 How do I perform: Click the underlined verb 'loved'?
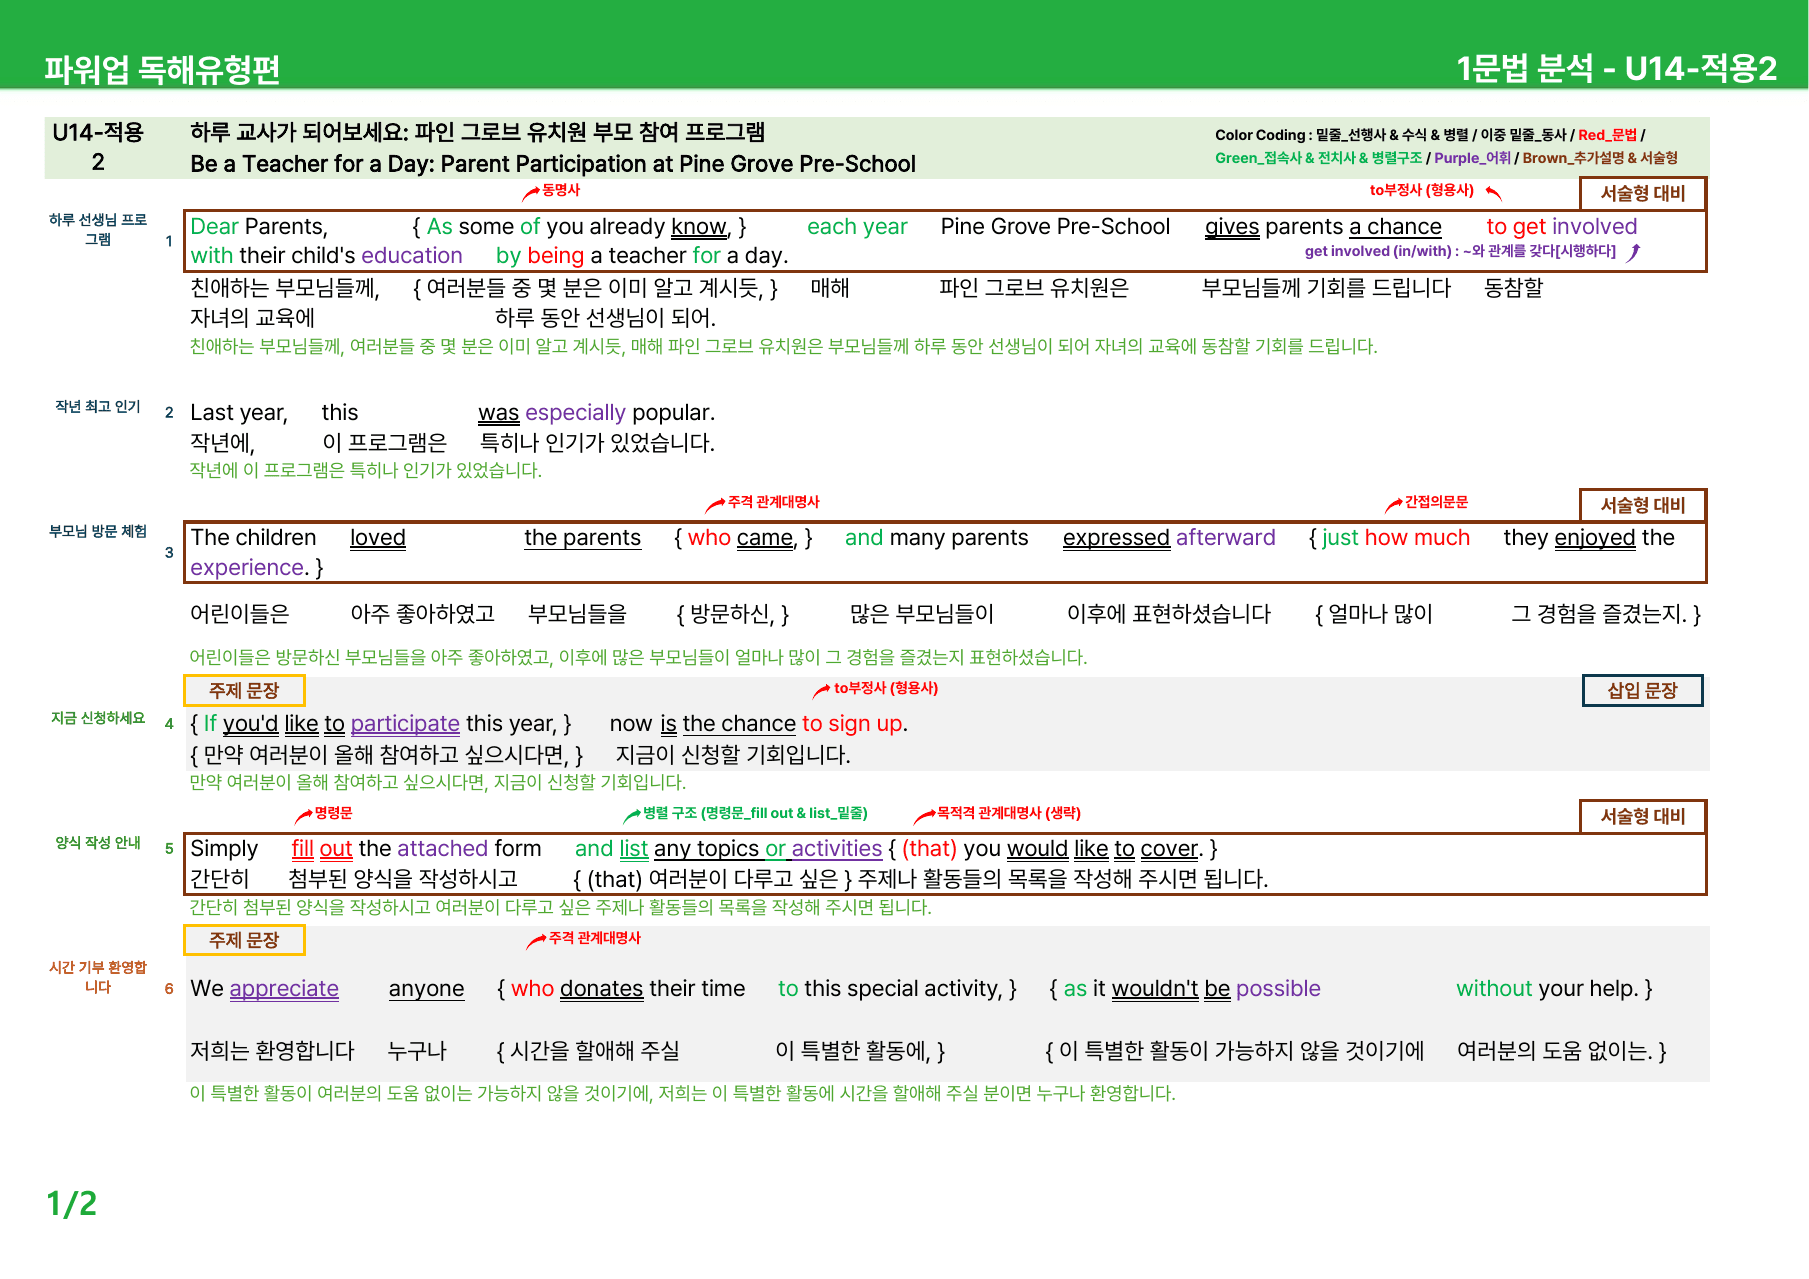click(378, 538)
